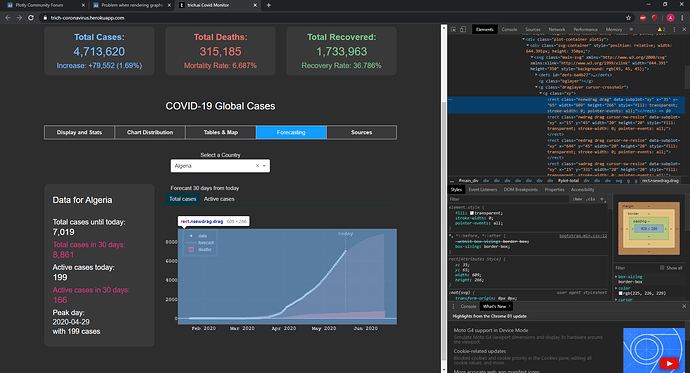Screen dimensions: 690x373
Task: Click the transparent fill color swatch
Action: pyautogui.click(x=471, y=213)
